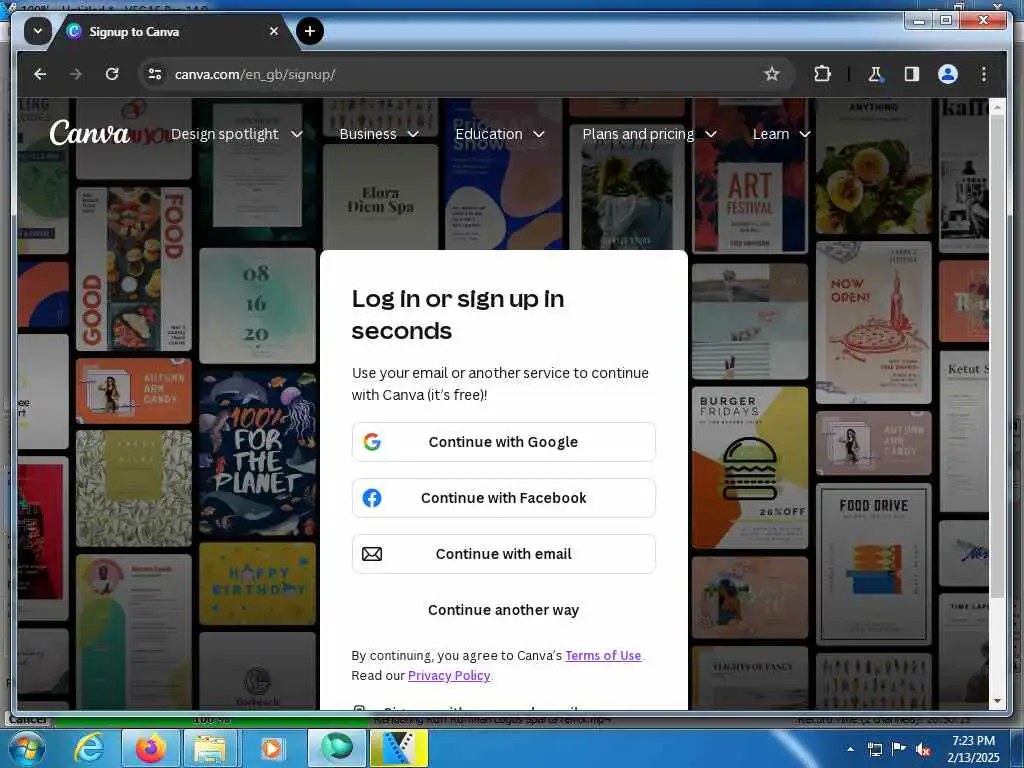Click the NOW OPEN pizza poster thumbnail
The image size is (1024, 768).
[x=874, y=323]
